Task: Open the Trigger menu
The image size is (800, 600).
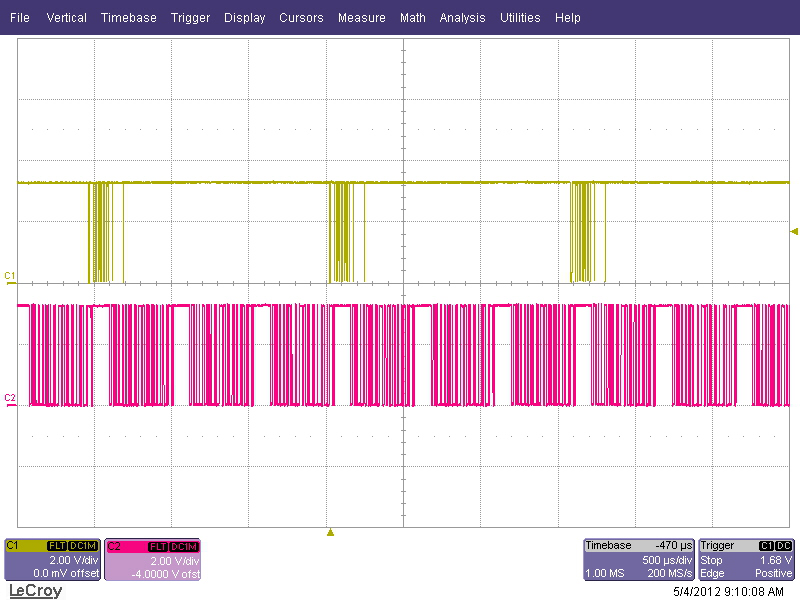Action: point(190,17)
